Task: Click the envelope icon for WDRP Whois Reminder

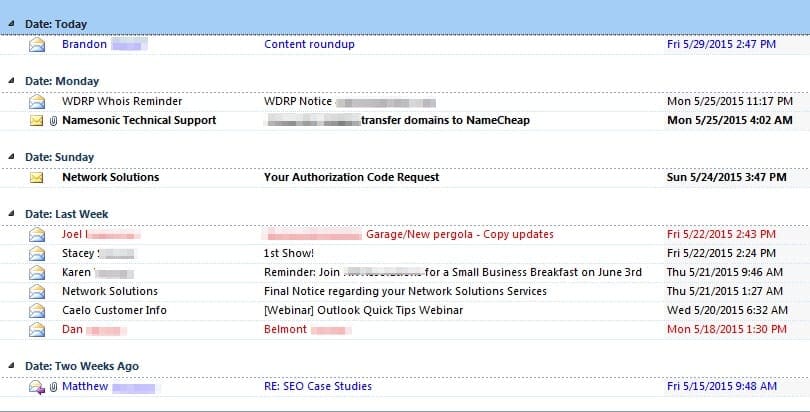Action: click(x=37, y=102)
